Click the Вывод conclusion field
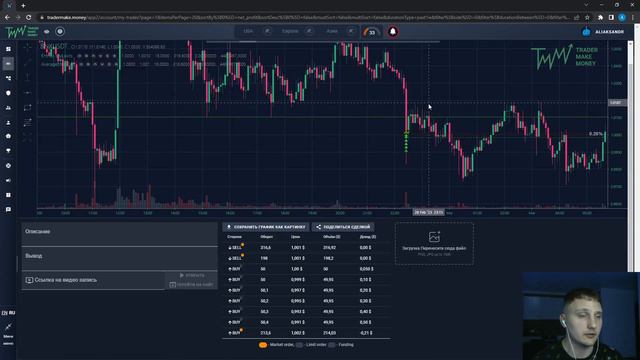This screenshot has width=640, height=360. 119,258
